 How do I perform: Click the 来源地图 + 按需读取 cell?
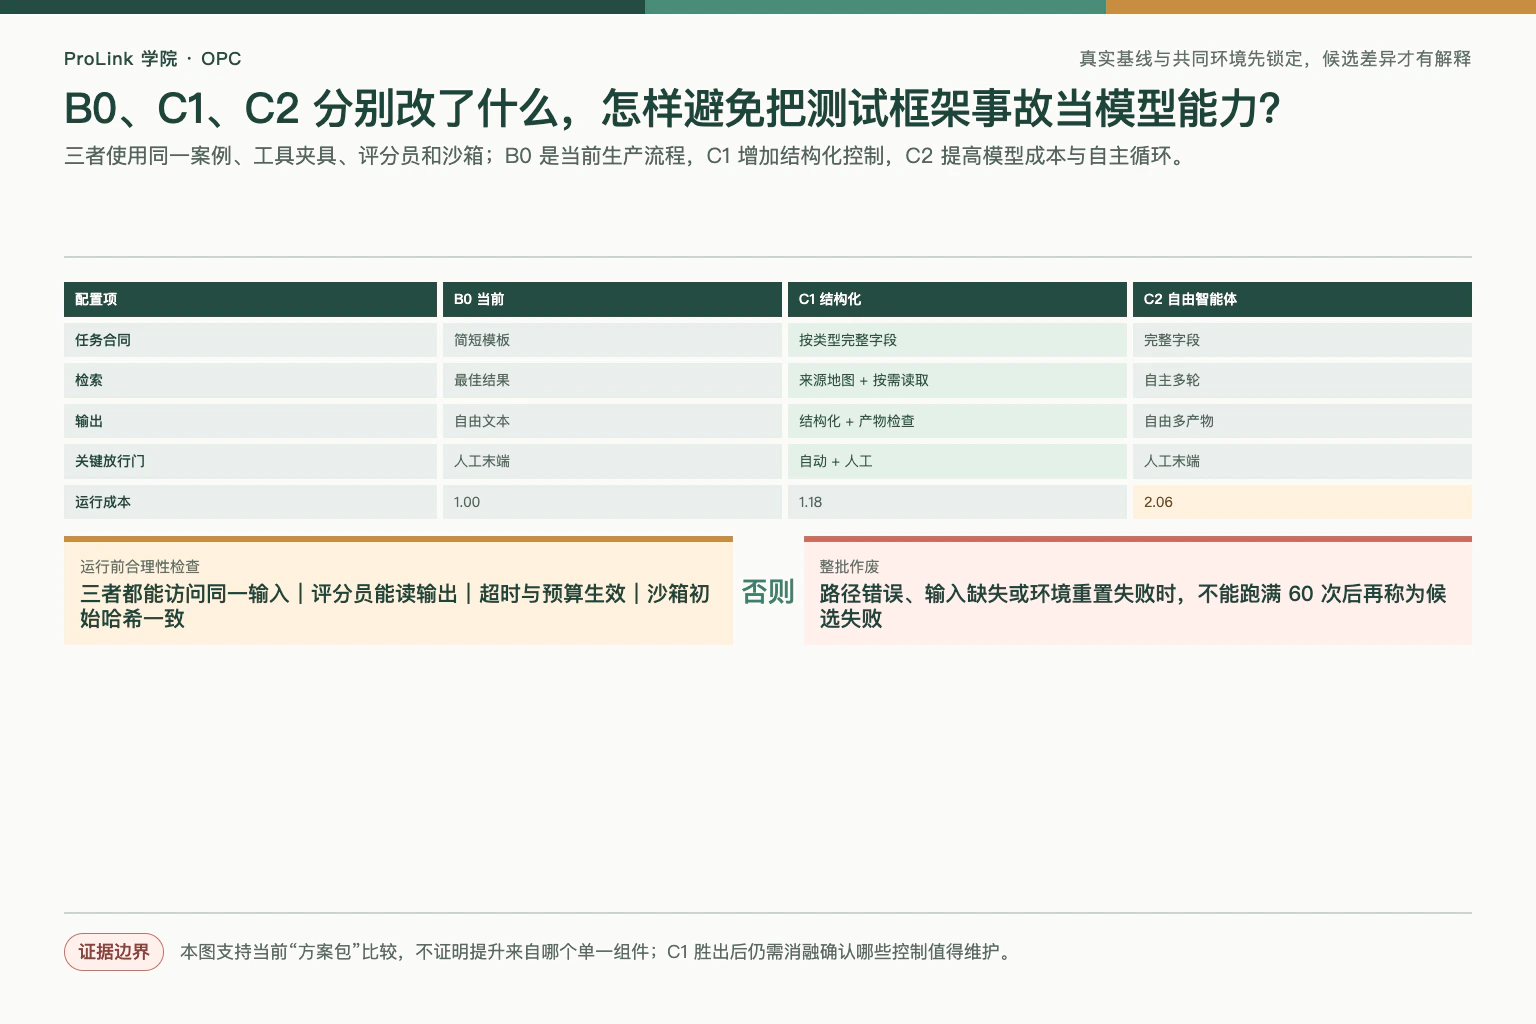click(x=957, y=380)
